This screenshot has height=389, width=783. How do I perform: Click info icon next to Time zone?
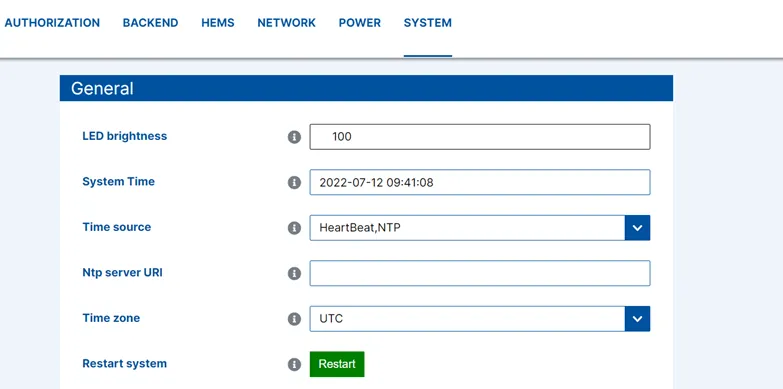(x=295, y=319)
